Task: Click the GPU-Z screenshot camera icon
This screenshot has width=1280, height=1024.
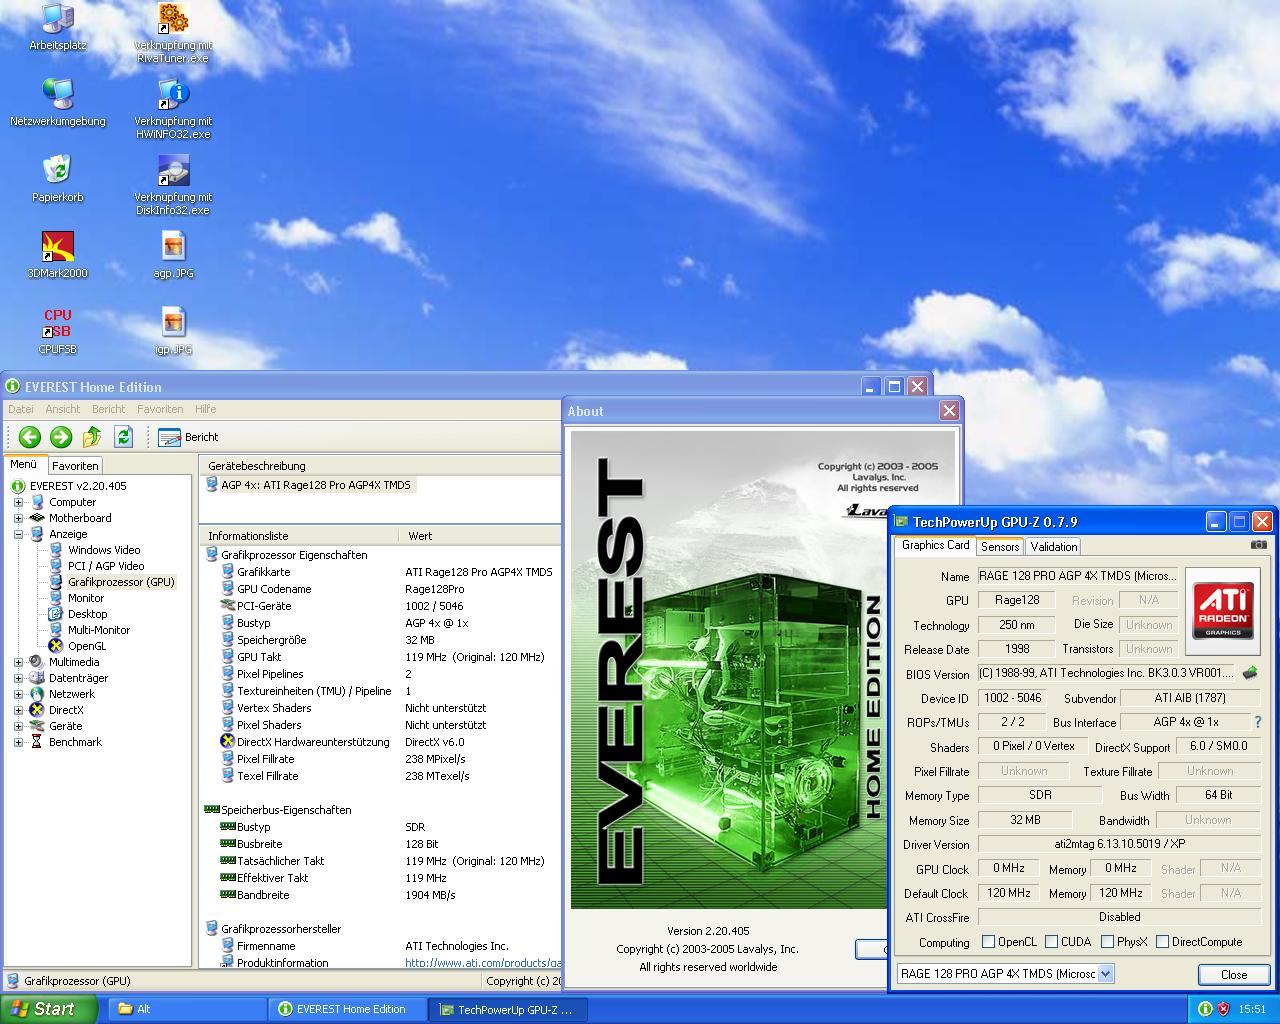Action: pyautogui.click(x=1259, y=545)
